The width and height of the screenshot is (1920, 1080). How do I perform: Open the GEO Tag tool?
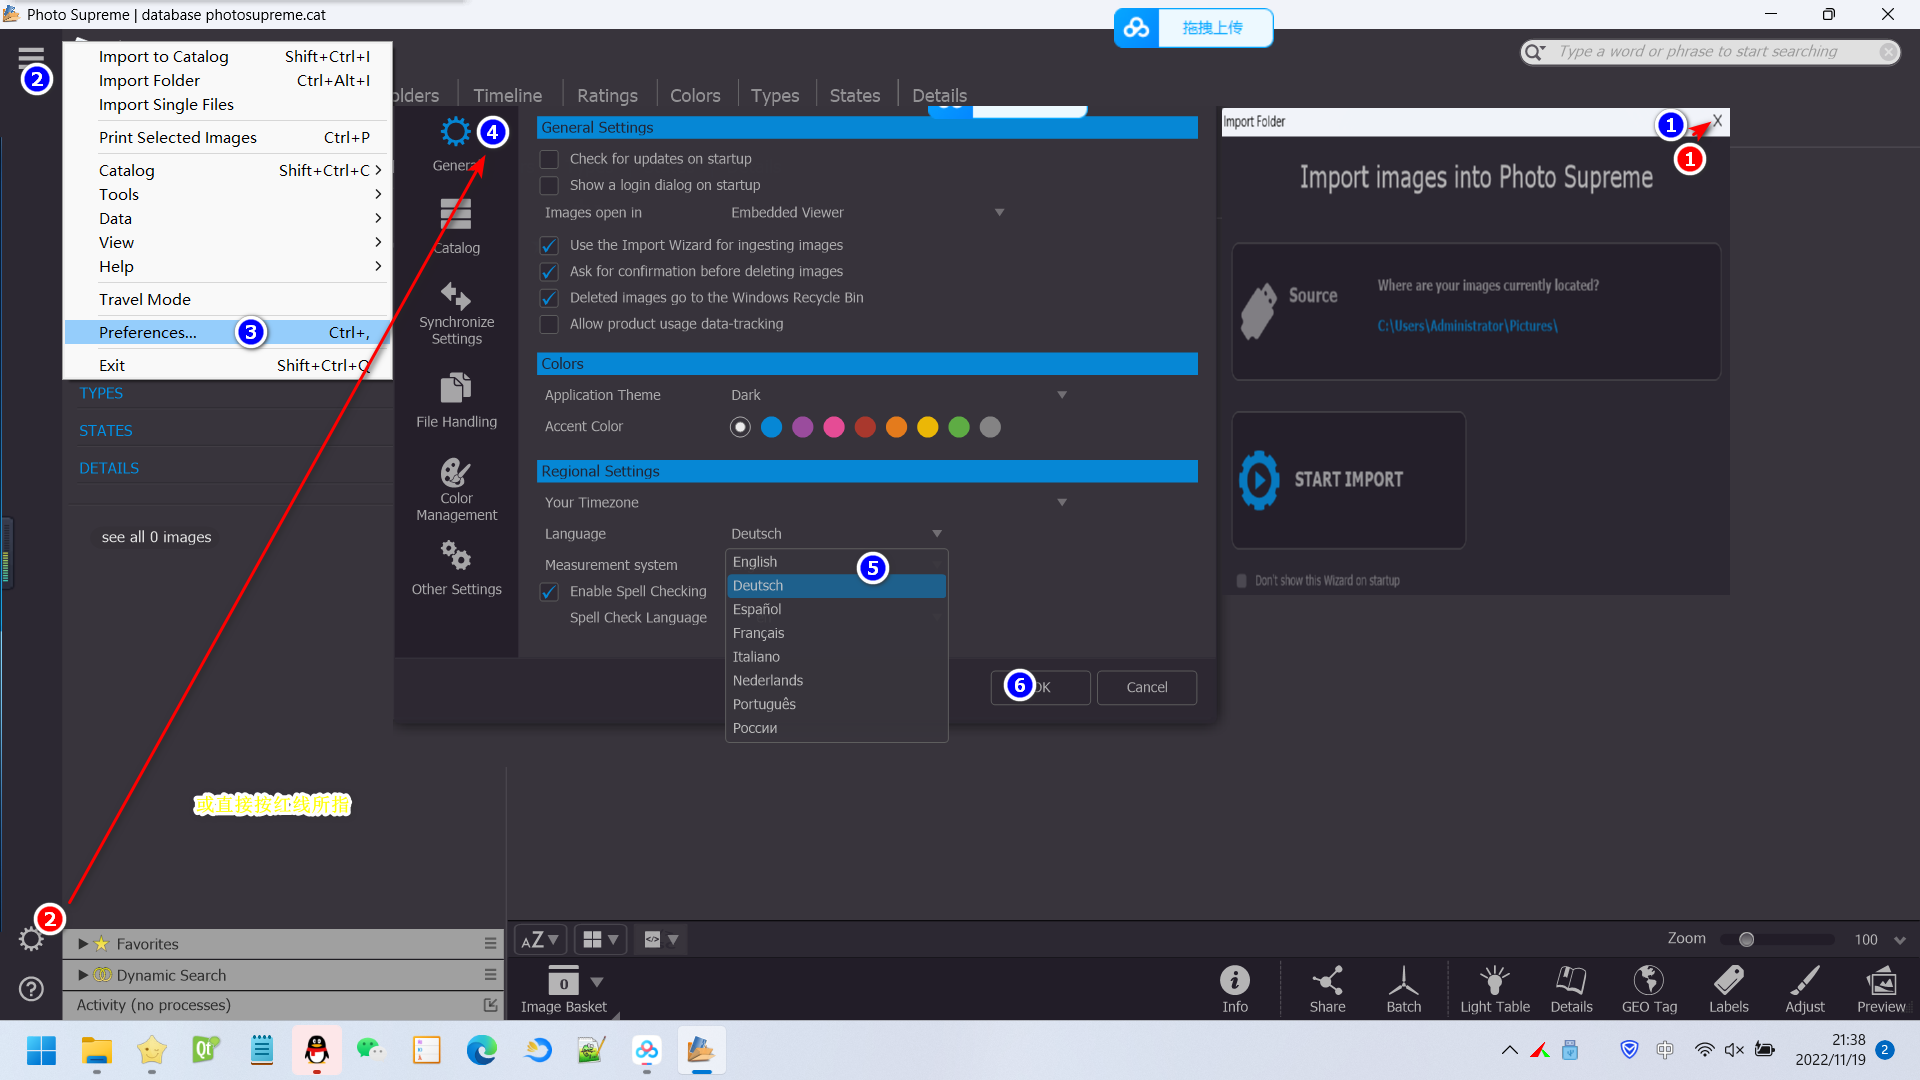pyautogui.click(x=1649, y=989)
